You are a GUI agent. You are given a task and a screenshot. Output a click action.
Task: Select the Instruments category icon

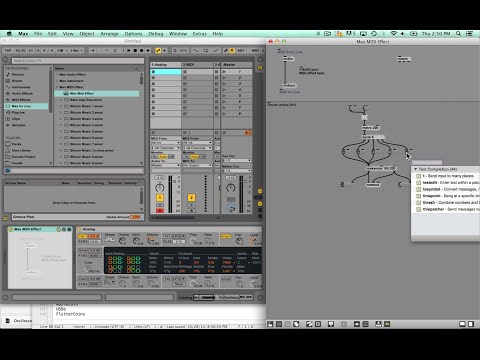pyautogui.click(x=8, y=87)
